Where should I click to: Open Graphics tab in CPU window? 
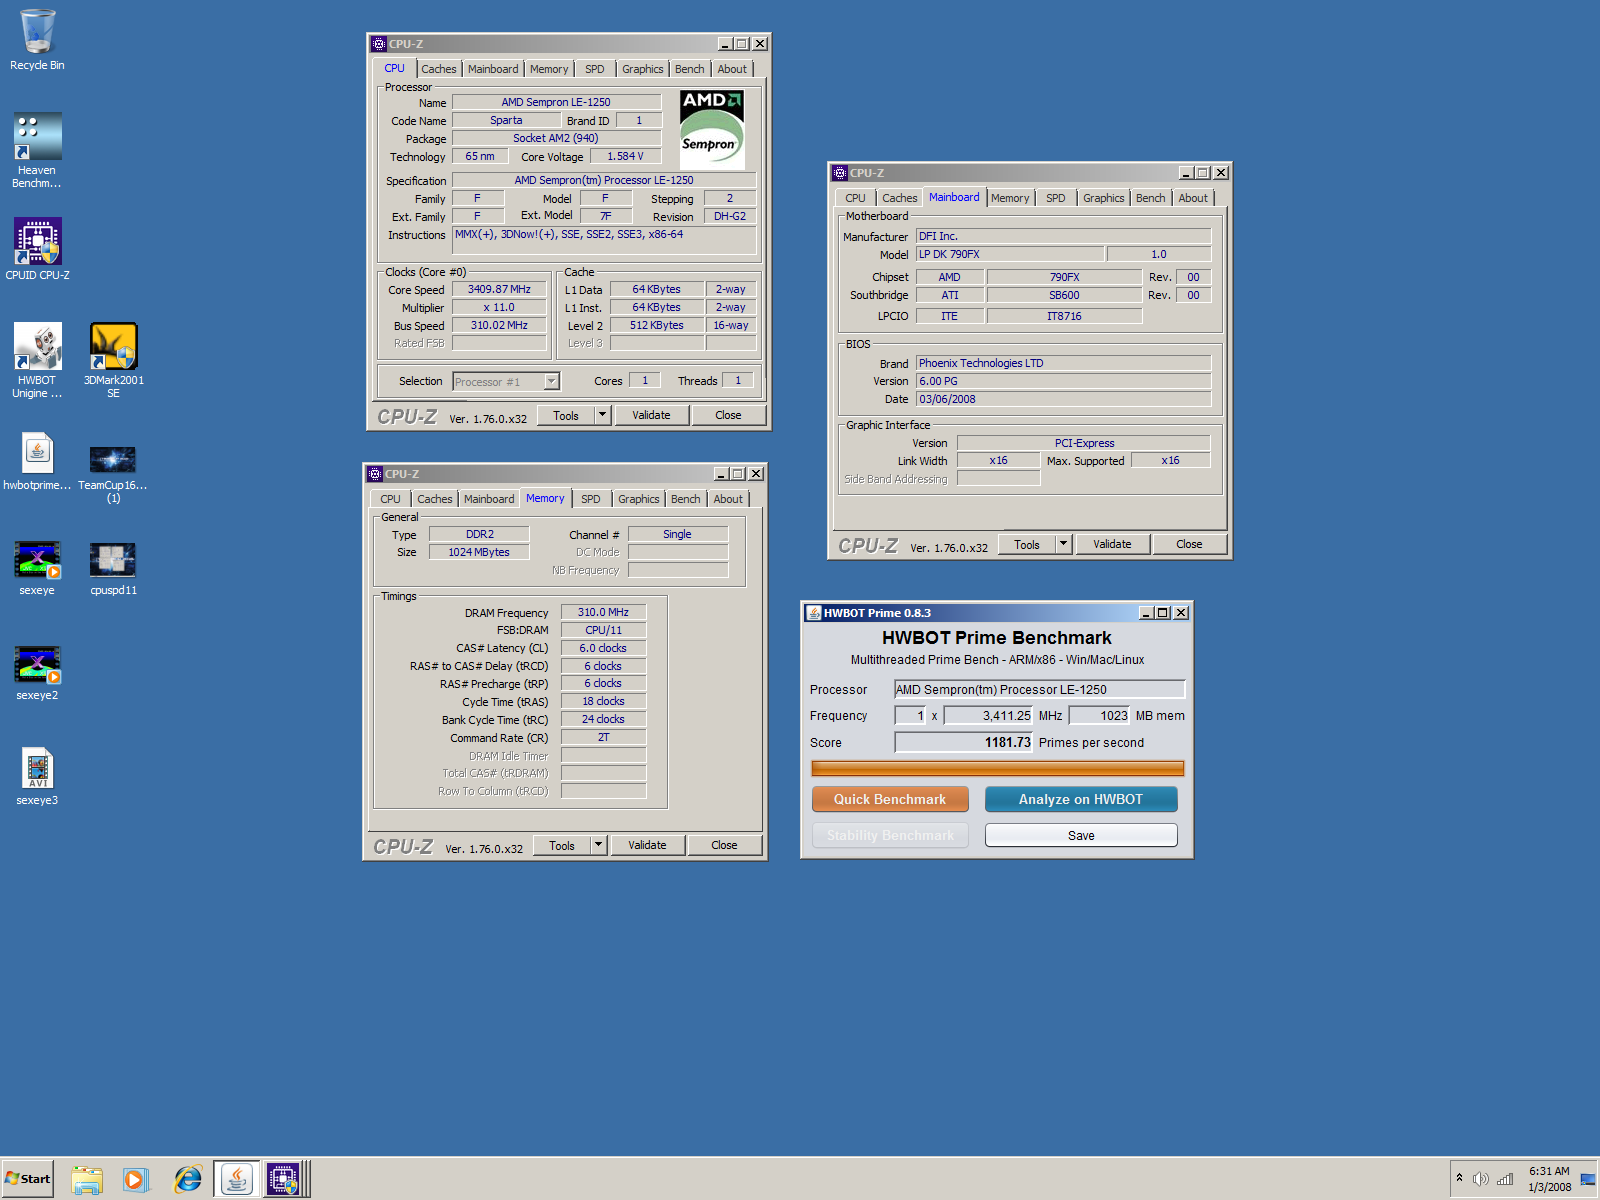[642, 69]
